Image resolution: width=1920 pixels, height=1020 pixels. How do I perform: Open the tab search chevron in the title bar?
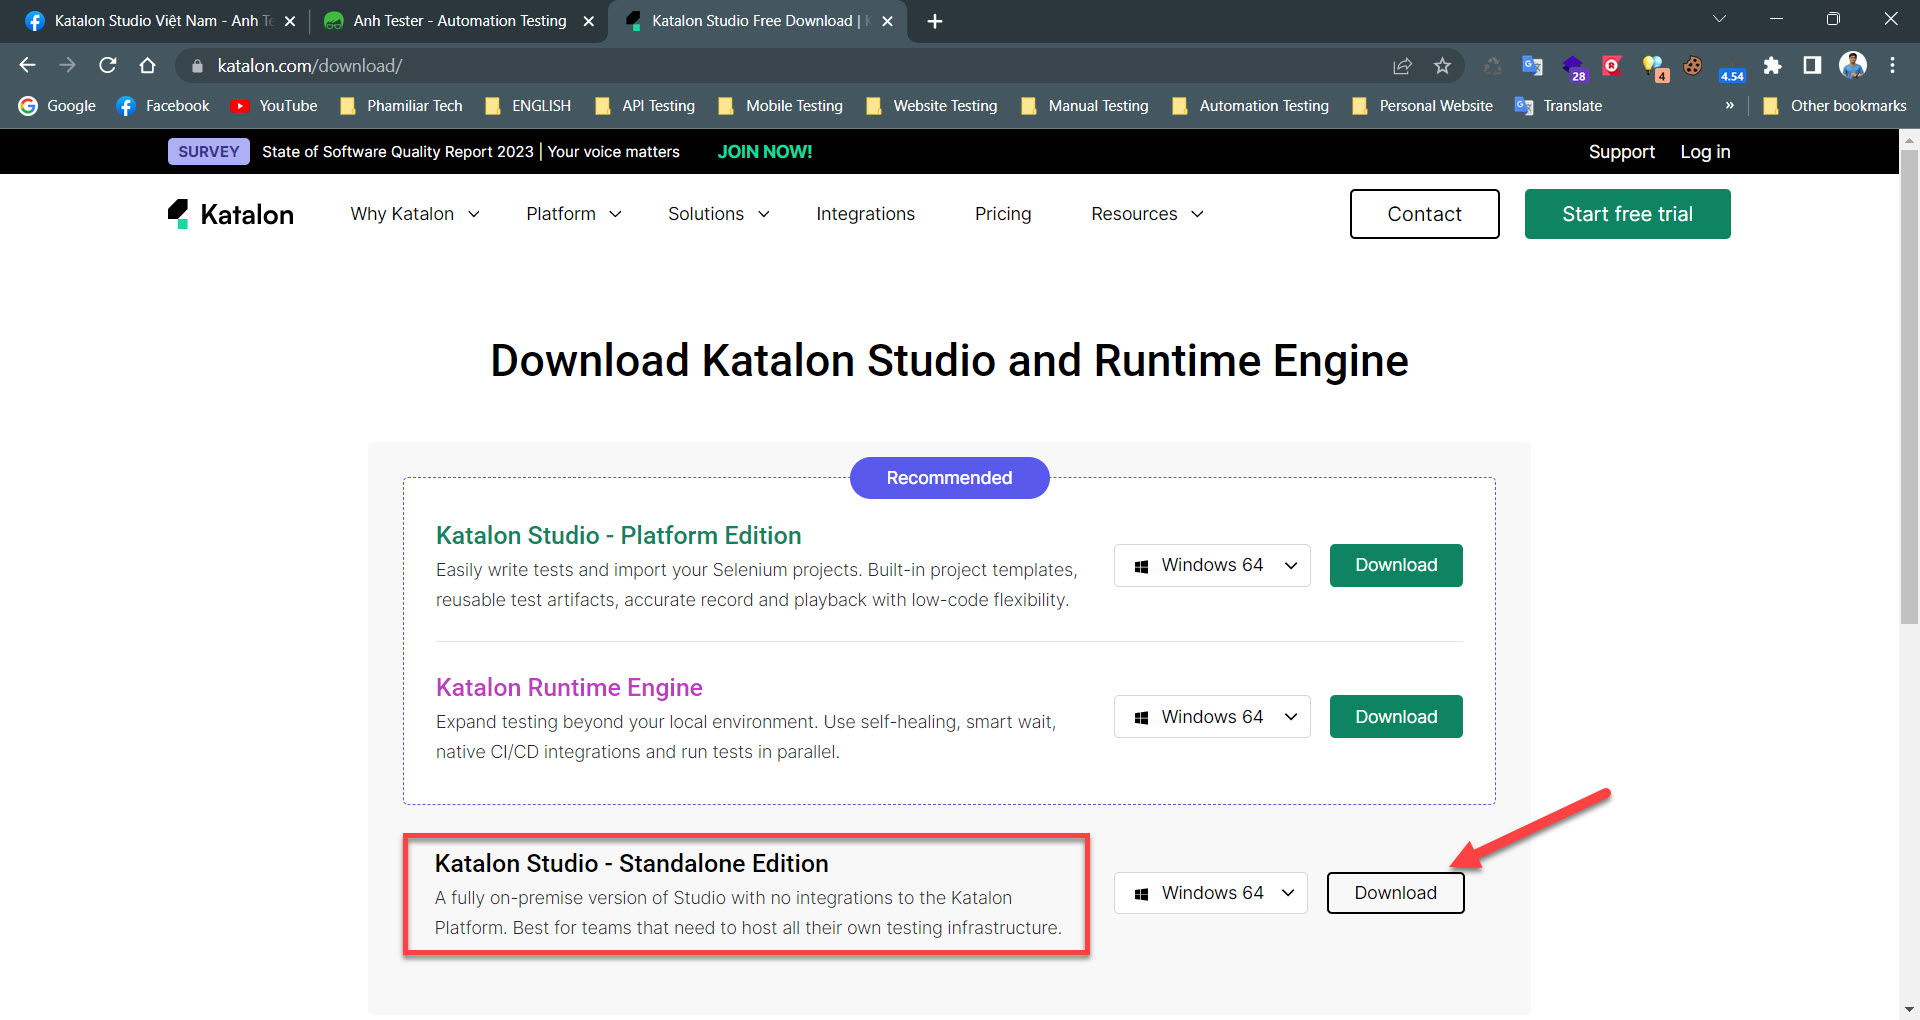[x=1719, y=19]
